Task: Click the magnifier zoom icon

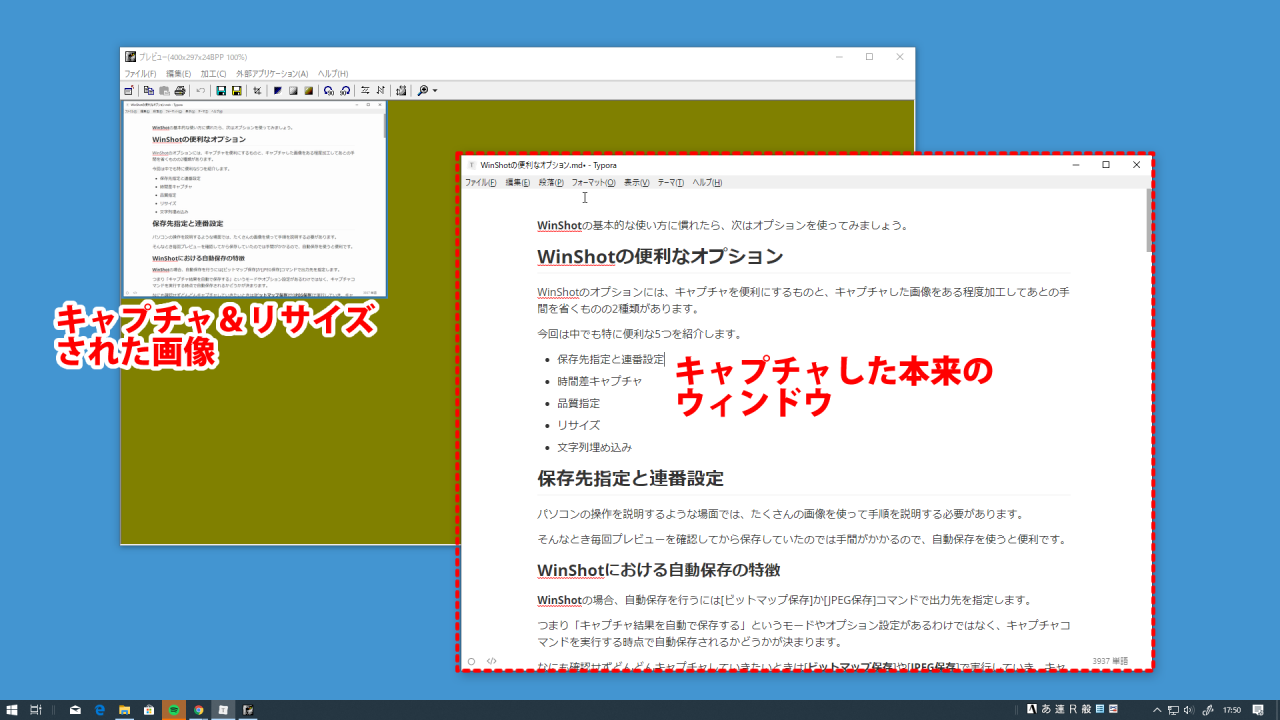Action: tap(422, 91)
